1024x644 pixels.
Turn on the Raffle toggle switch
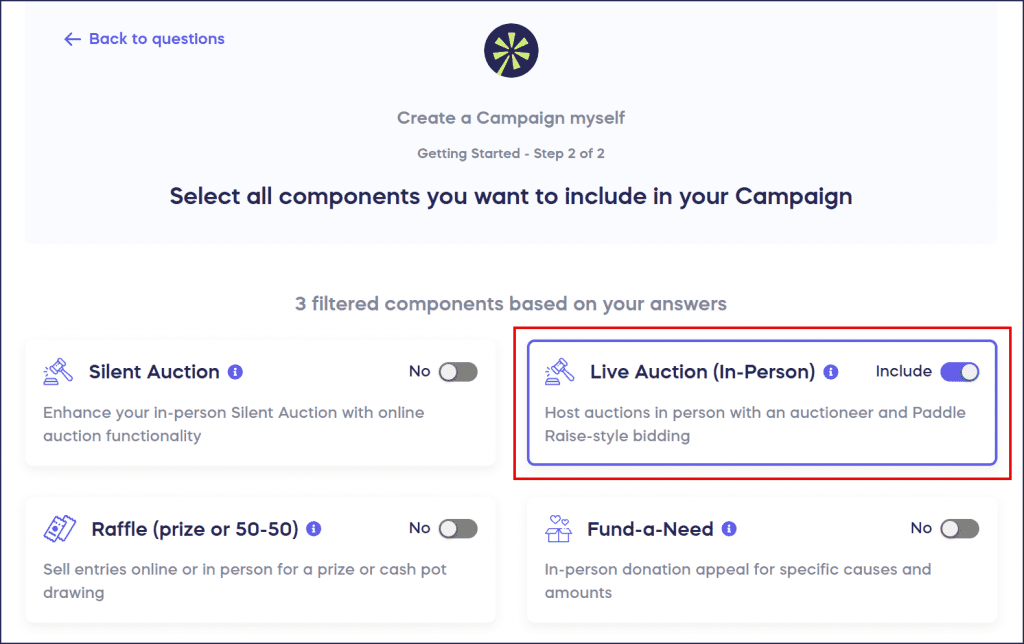458,528
